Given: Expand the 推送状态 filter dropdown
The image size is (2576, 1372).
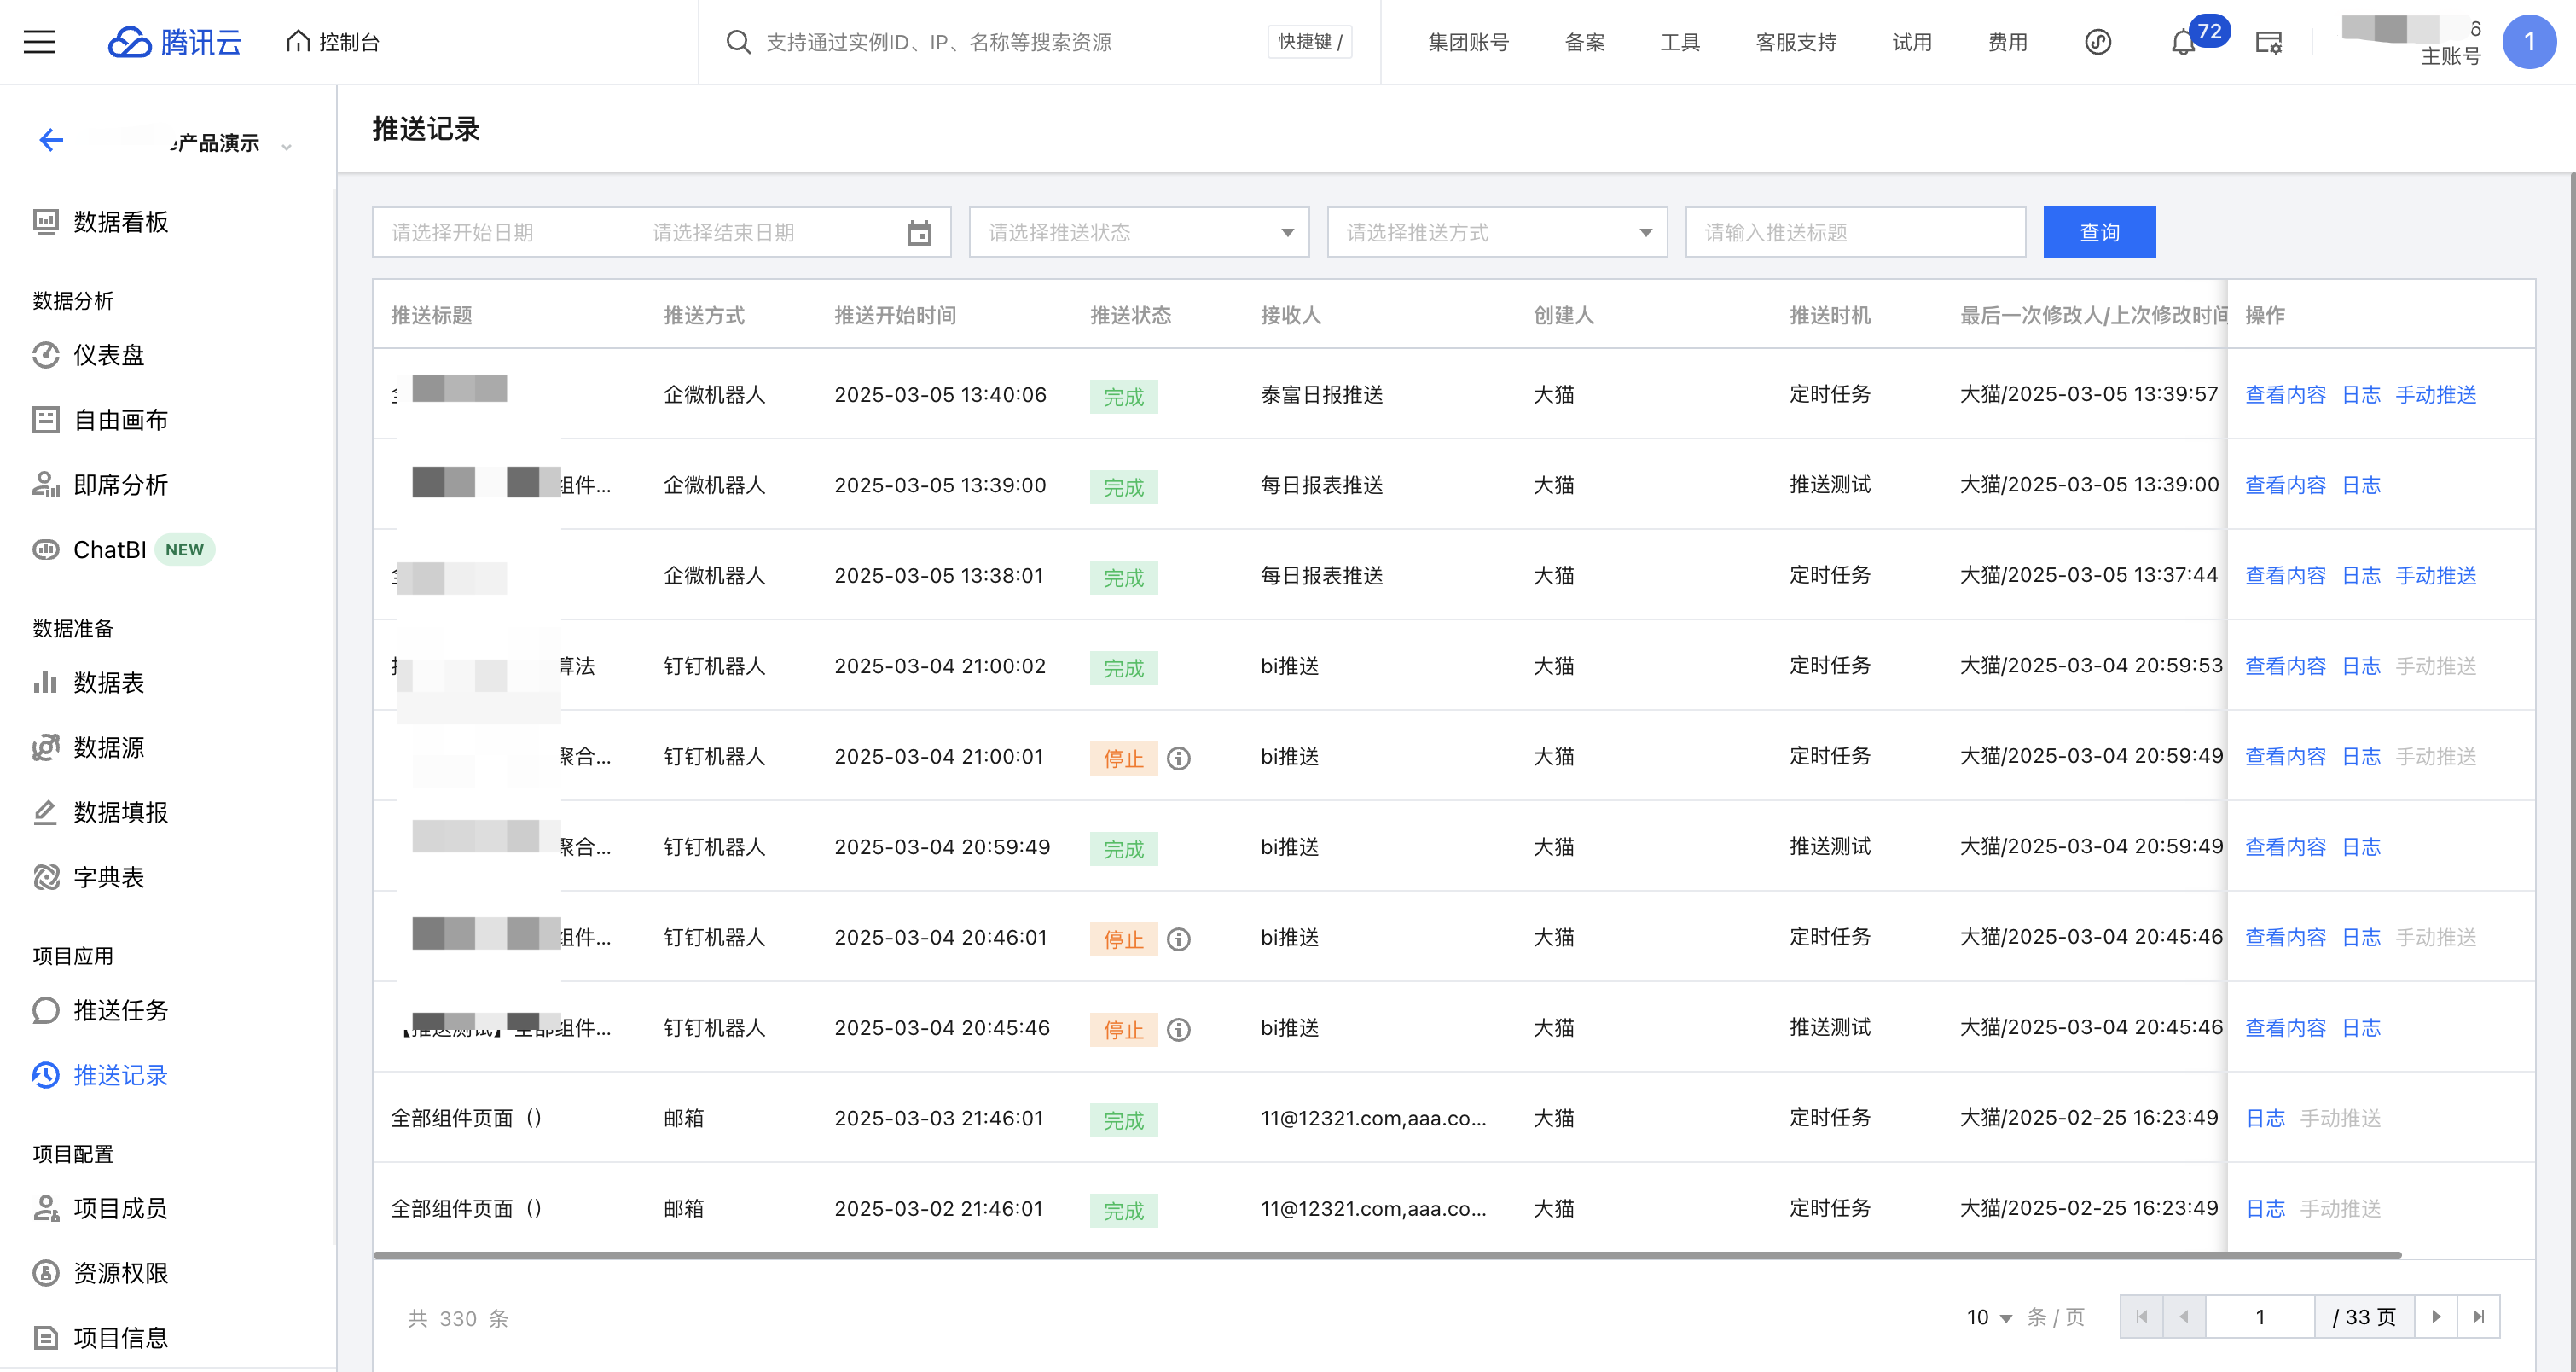Looking at the screenshot, I should click(1138, 233).
